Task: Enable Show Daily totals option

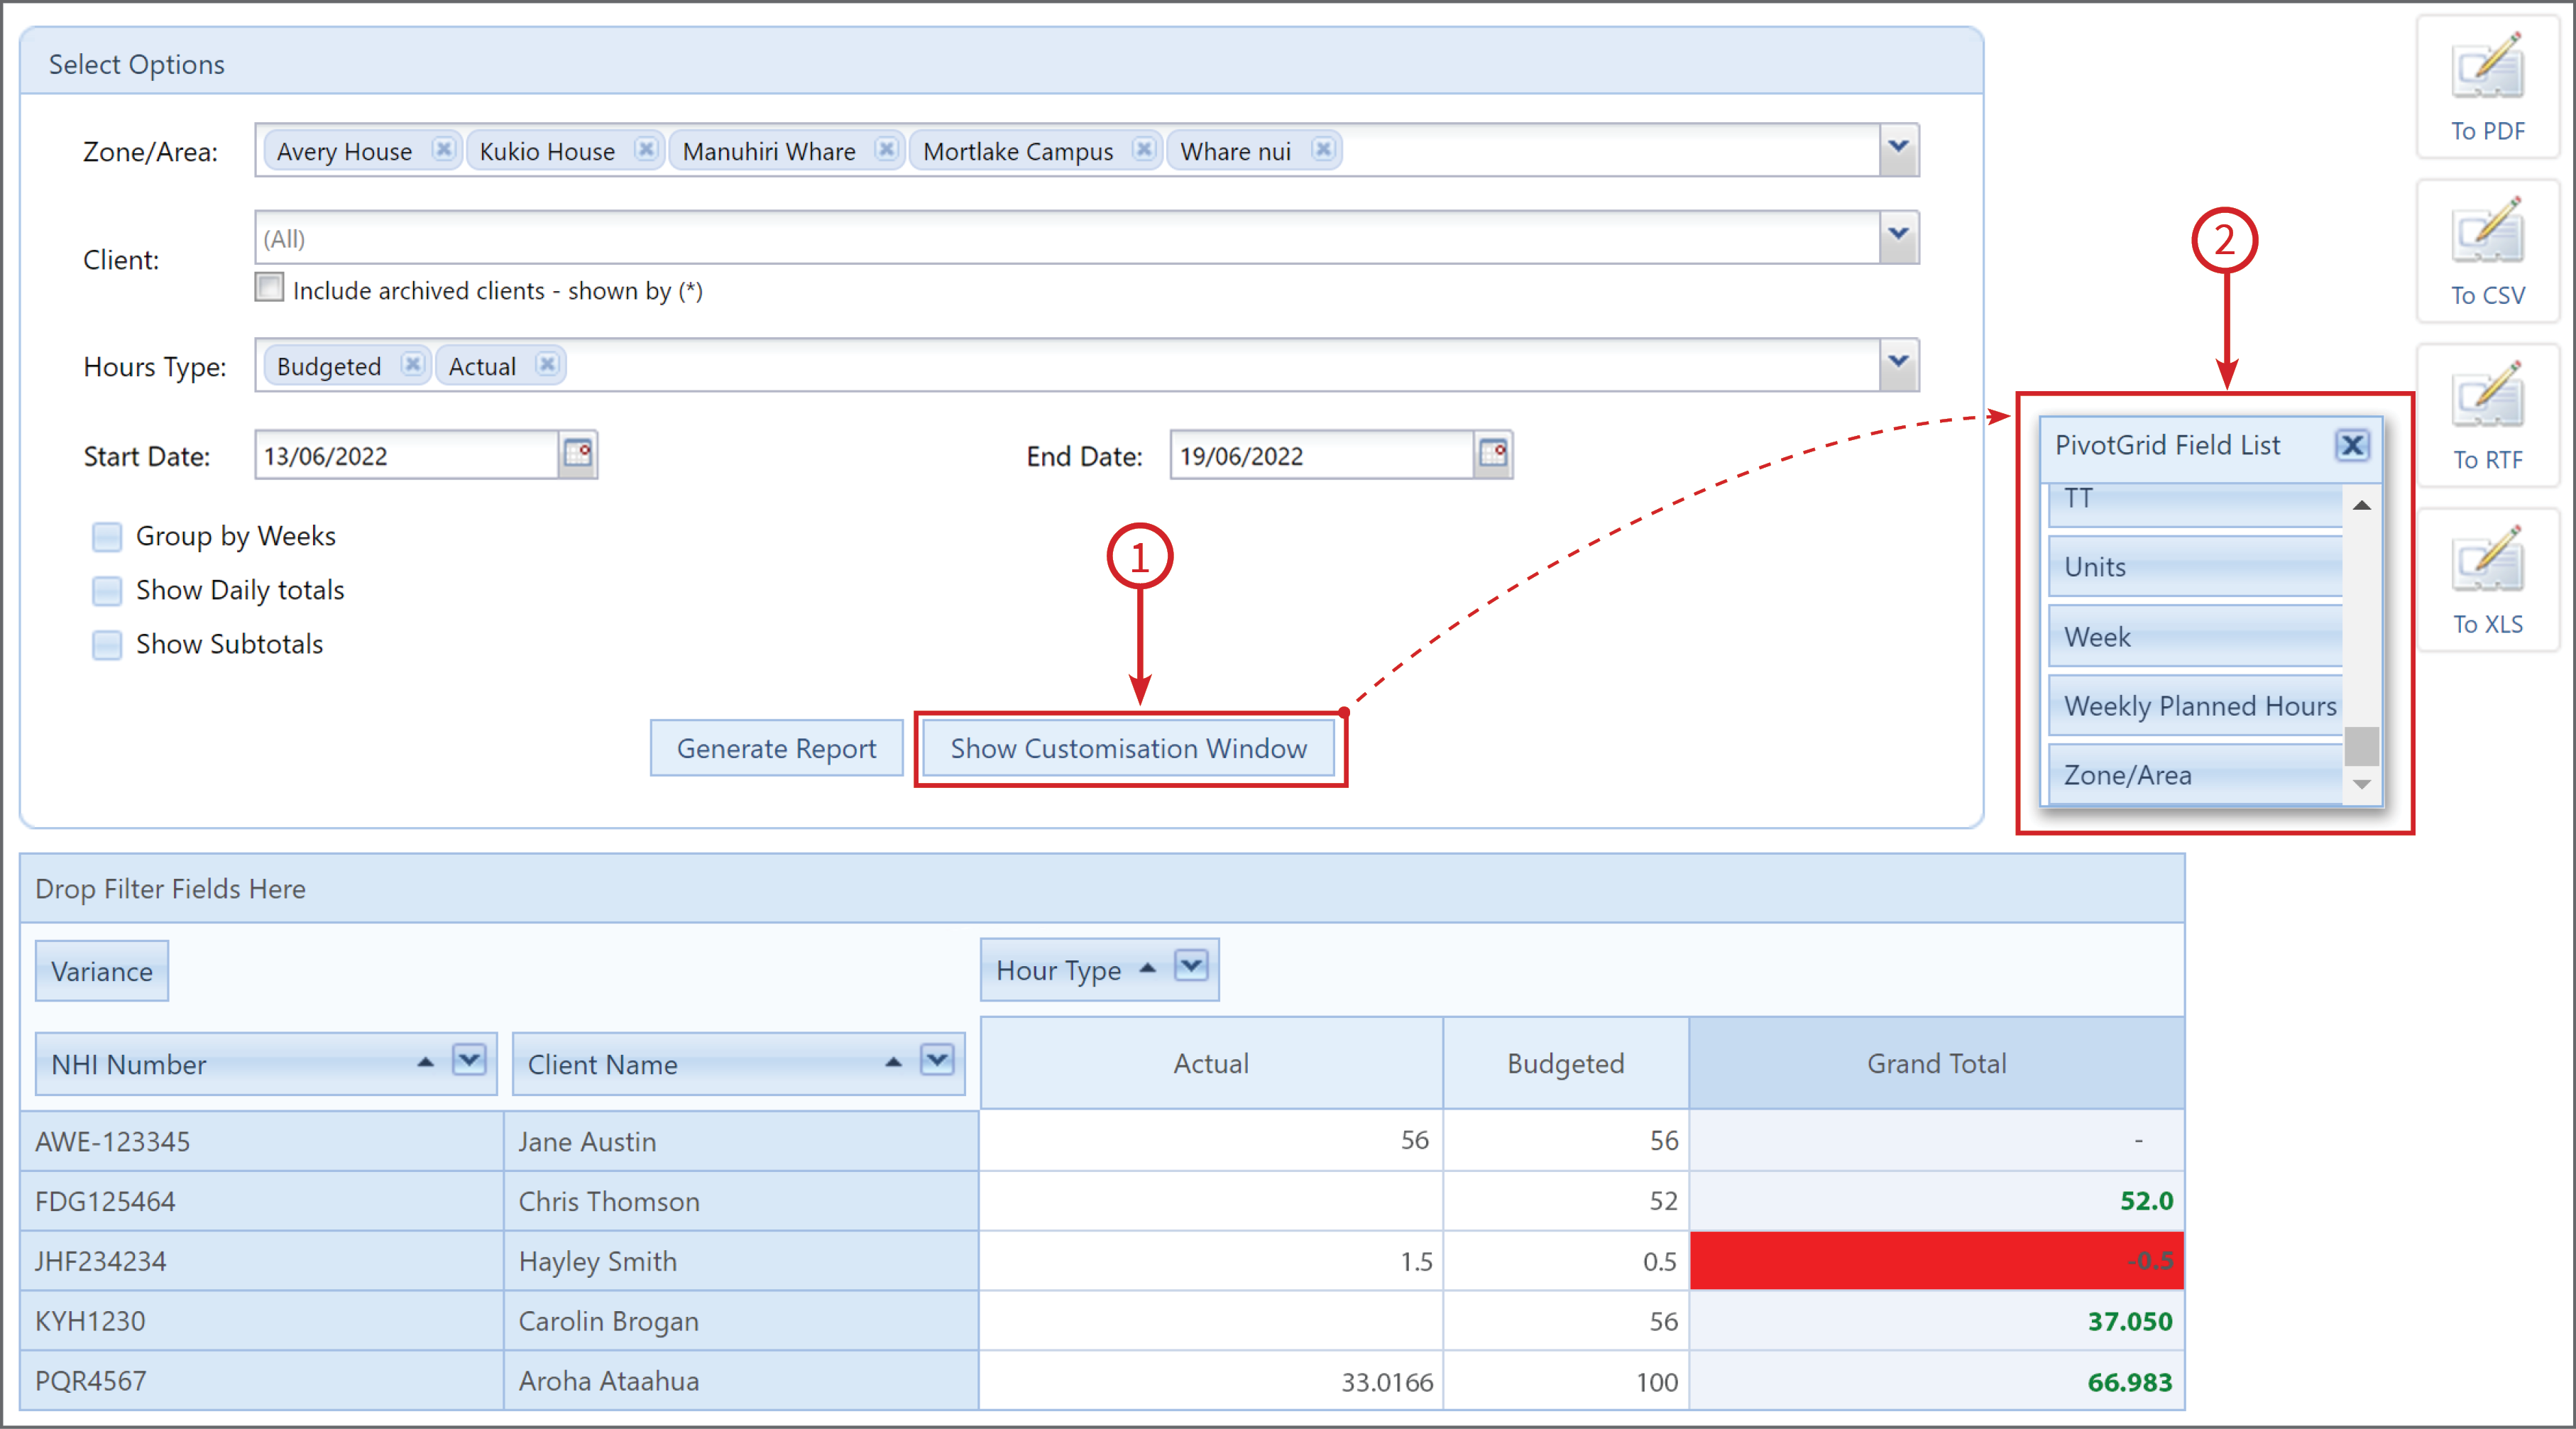Action: [x=107, y=591]
